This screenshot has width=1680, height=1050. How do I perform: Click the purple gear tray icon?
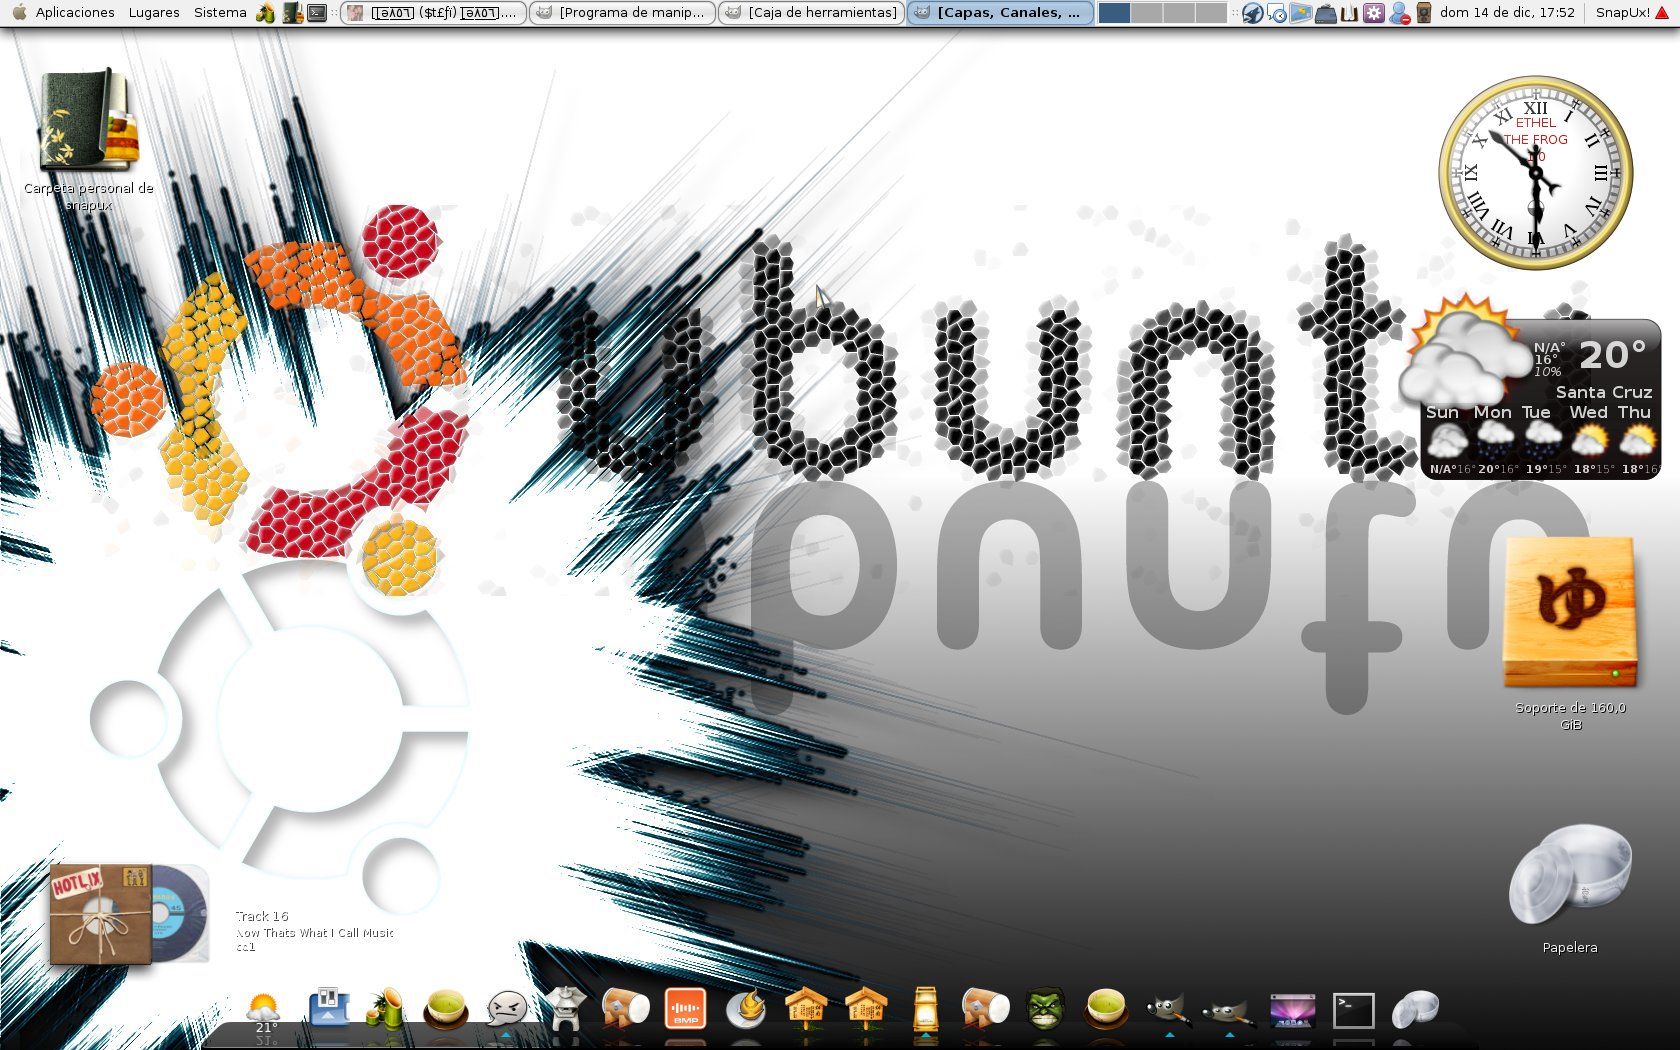point(1374,14)
